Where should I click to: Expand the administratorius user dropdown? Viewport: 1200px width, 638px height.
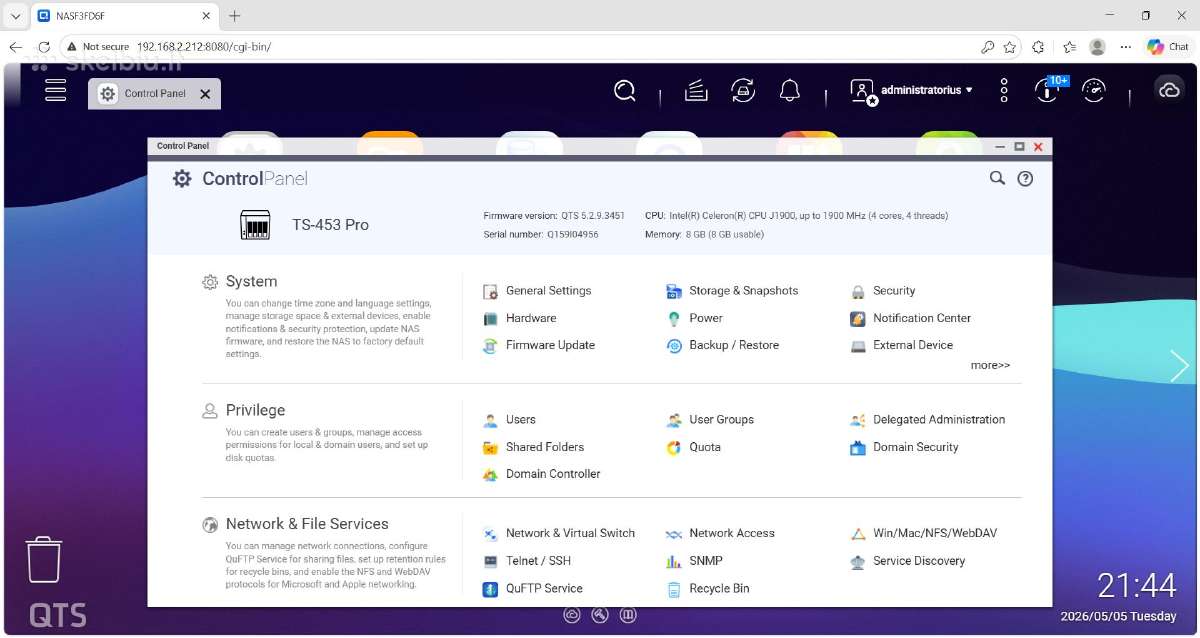click(x=912, y=91)
